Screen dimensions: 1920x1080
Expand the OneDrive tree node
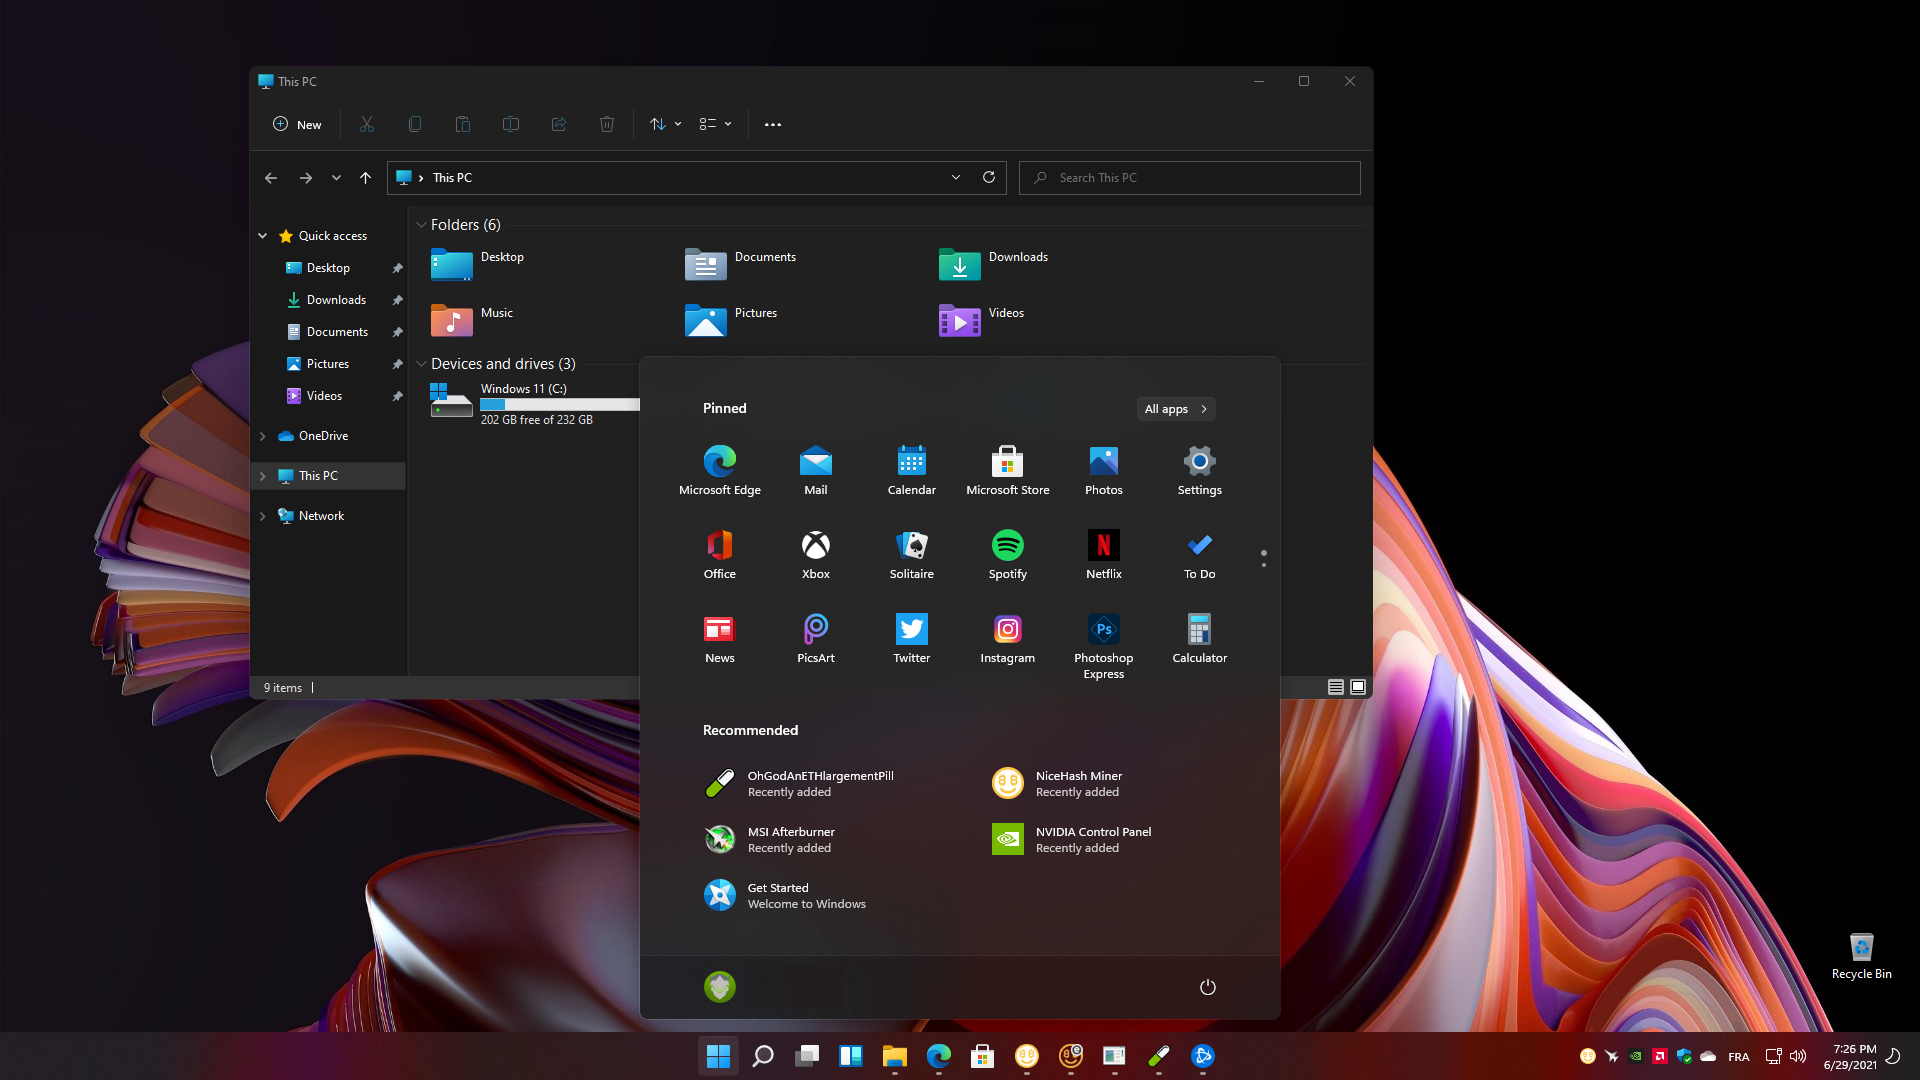[263, 436]
